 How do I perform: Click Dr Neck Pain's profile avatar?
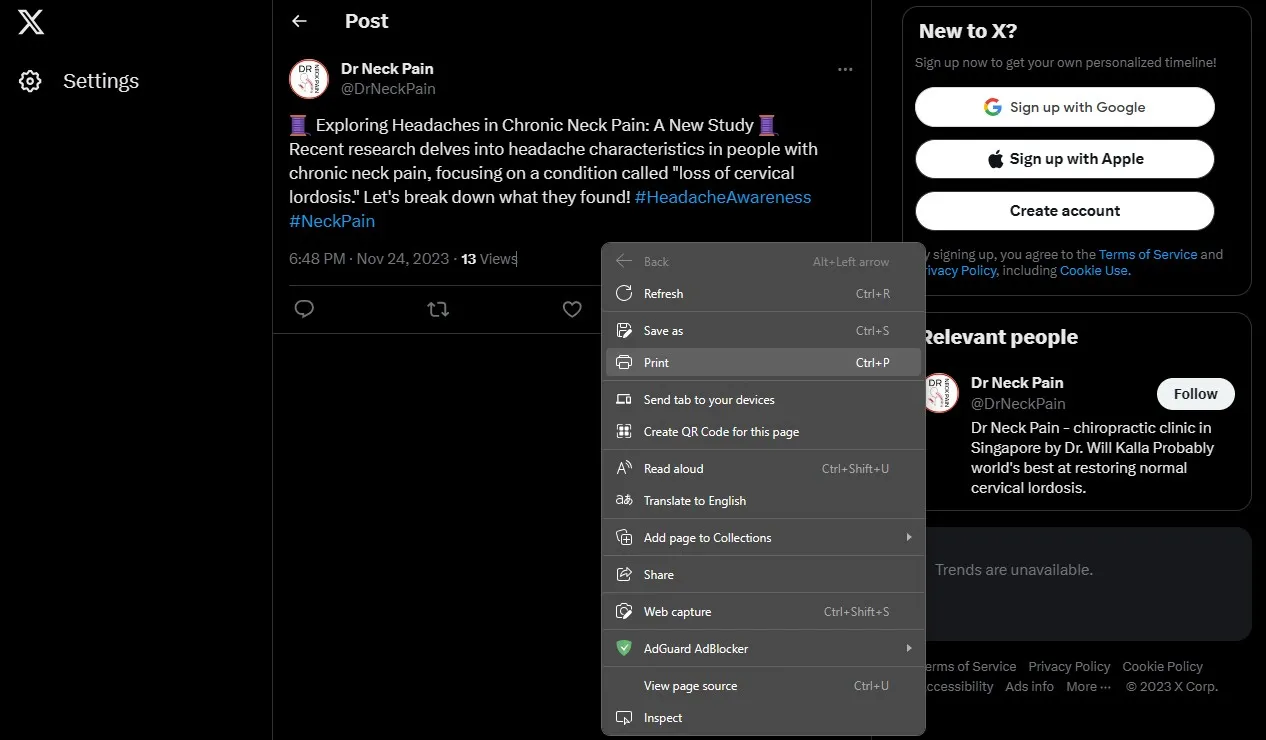[308, 78]
